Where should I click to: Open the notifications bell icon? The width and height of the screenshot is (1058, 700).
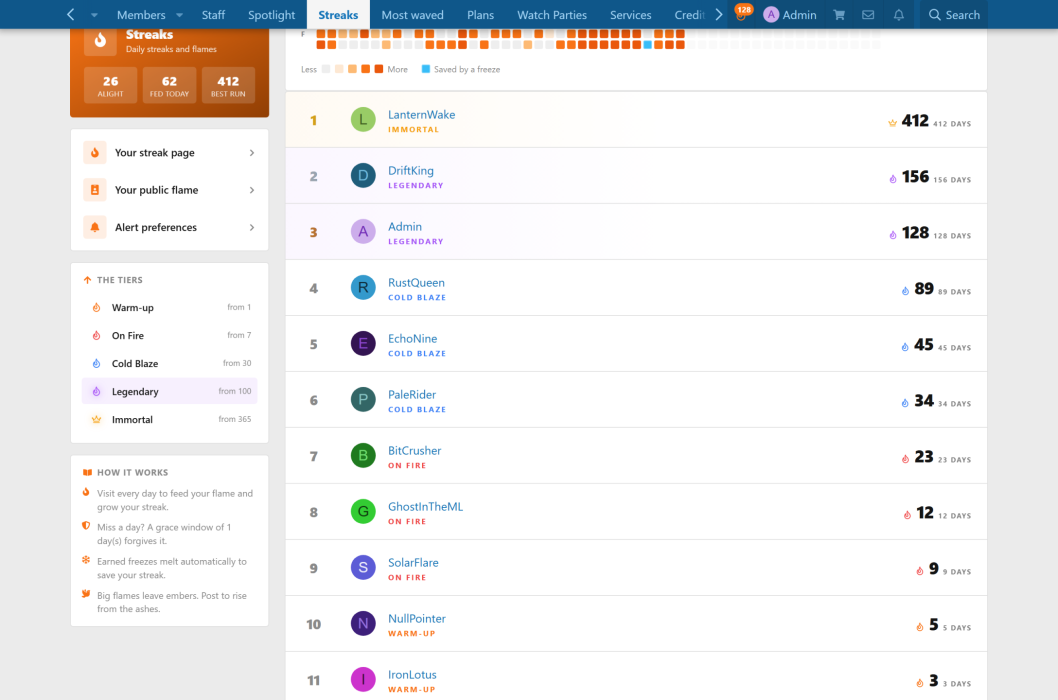pyautogui.click(x=899, y=15)
